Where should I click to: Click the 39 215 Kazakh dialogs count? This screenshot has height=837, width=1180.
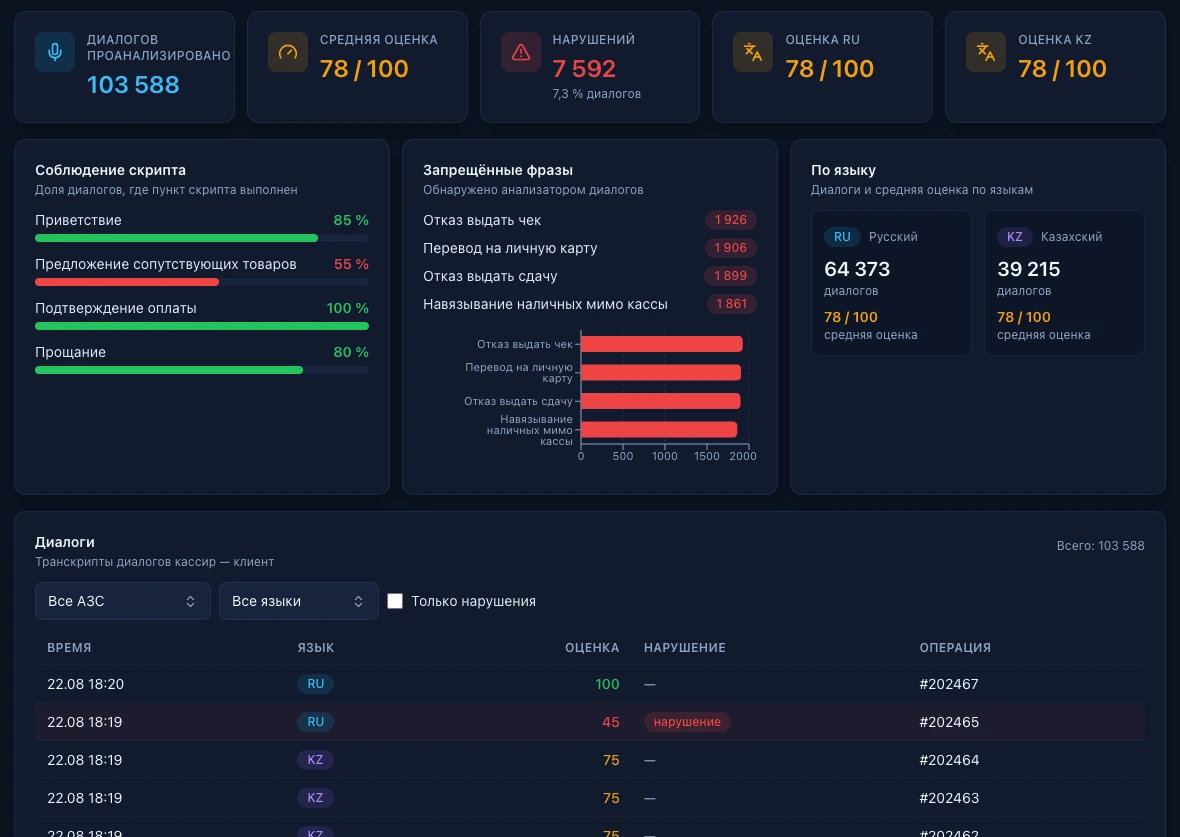point(1029,269)
